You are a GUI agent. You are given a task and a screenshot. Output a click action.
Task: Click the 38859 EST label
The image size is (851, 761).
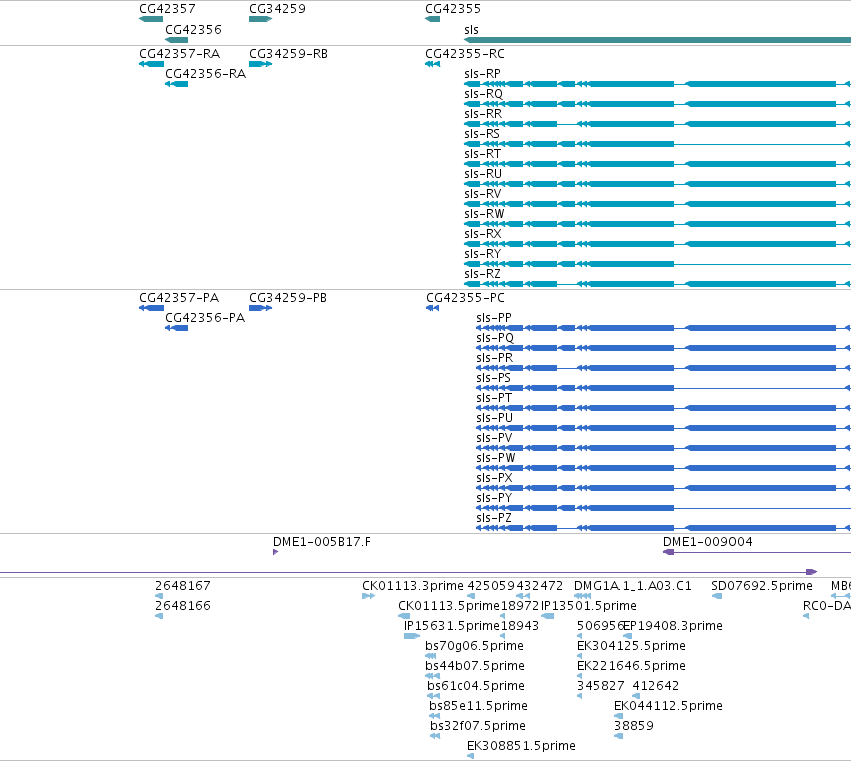click(x=633, y=726)
